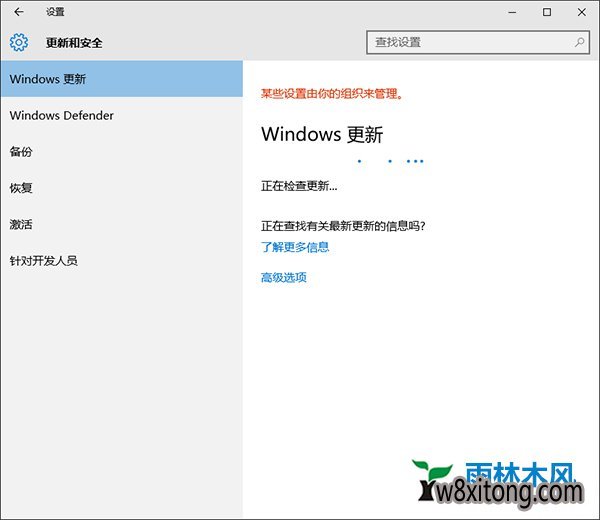Maximize the Settings window
The height and width of the screenshot is (520, 600).
click(547, 12)
